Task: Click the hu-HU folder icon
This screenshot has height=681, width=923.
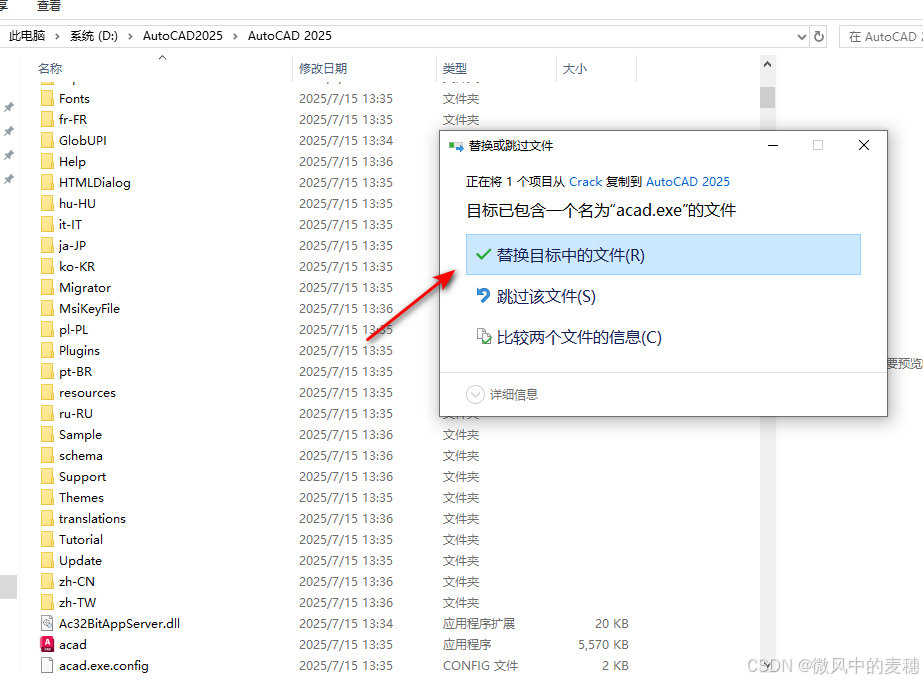Action: click(47, 204)
